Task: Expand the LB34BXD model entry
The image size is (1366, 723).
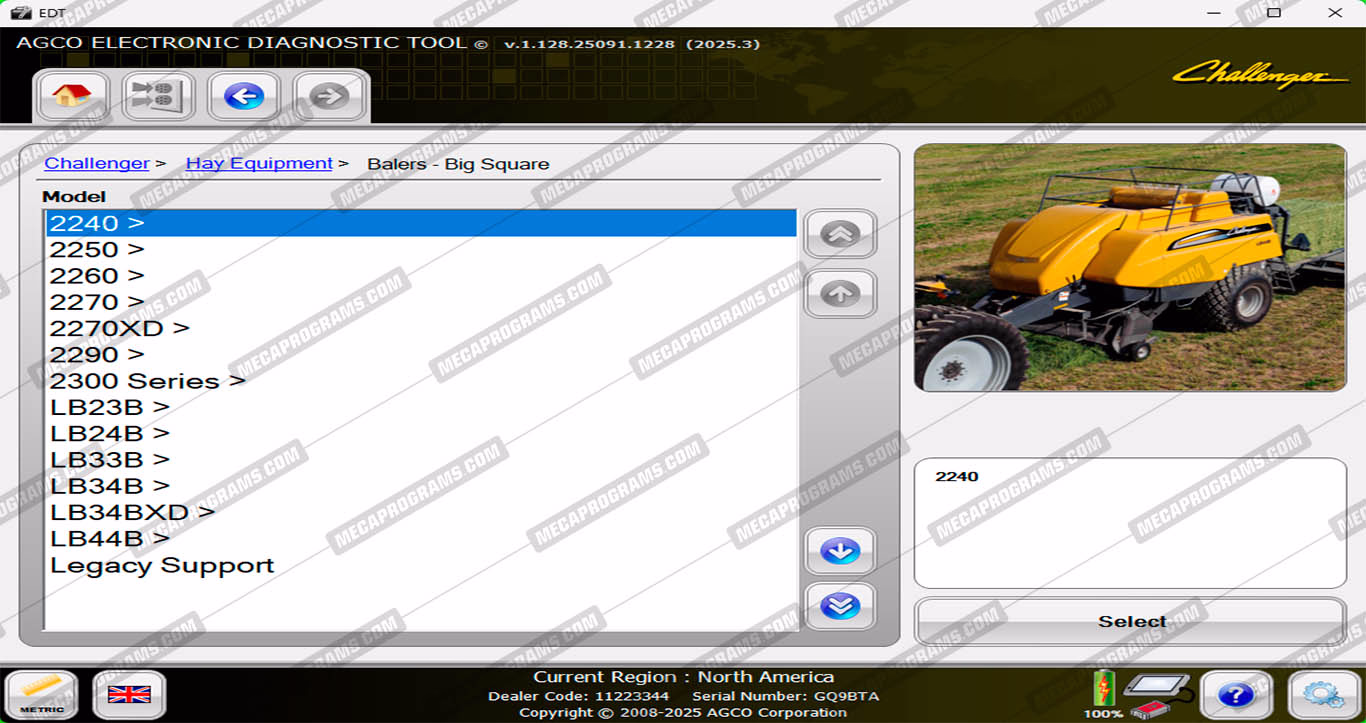Action: (132, 512)
